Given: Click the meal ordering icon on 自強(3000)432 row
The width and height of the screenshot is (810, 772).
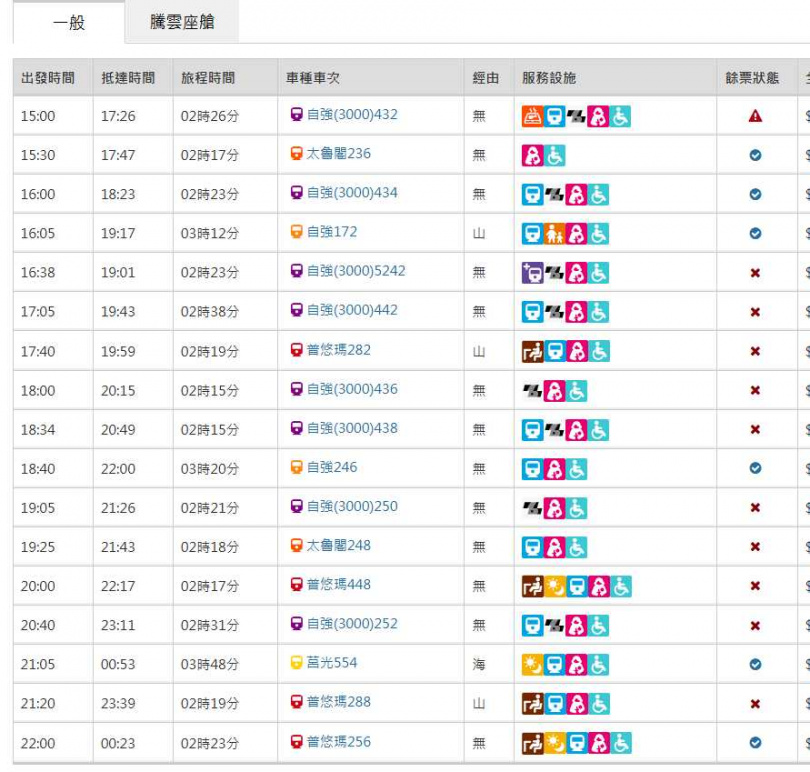Looking at the screenshot, I should tap(531, 115).
